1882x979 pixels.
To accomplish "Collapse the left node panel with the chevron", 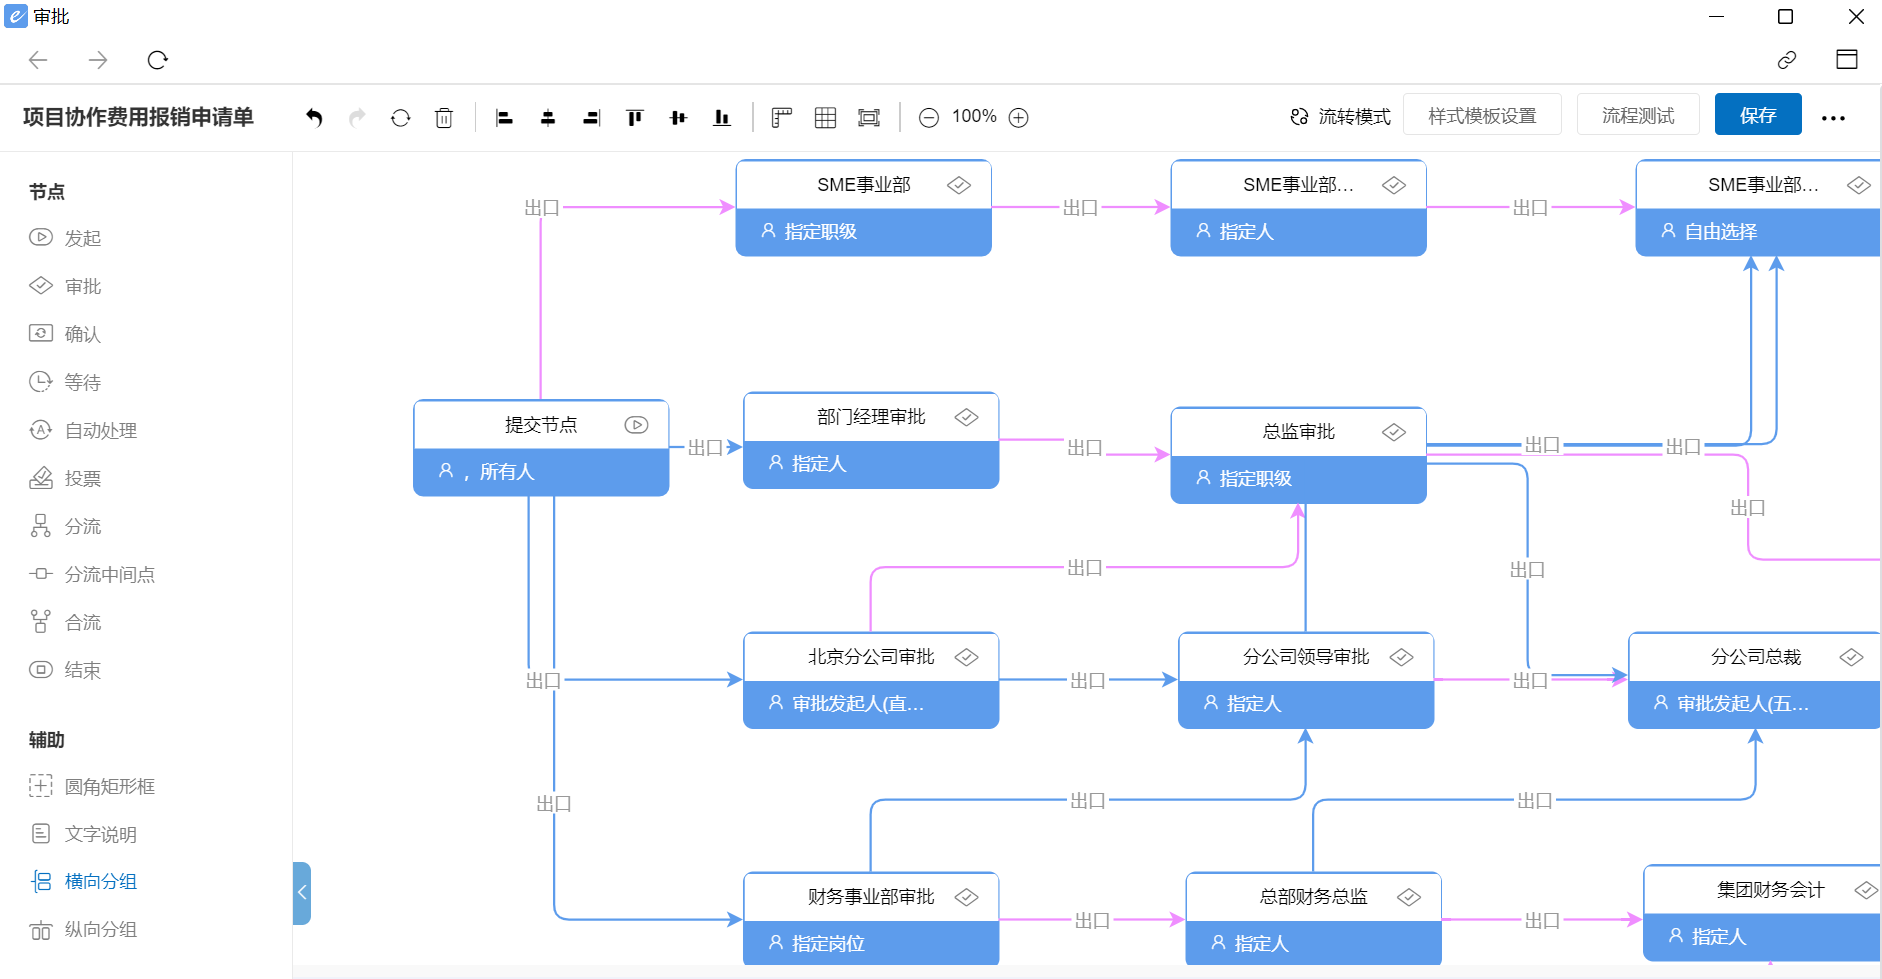I will [x=303, y=893].
